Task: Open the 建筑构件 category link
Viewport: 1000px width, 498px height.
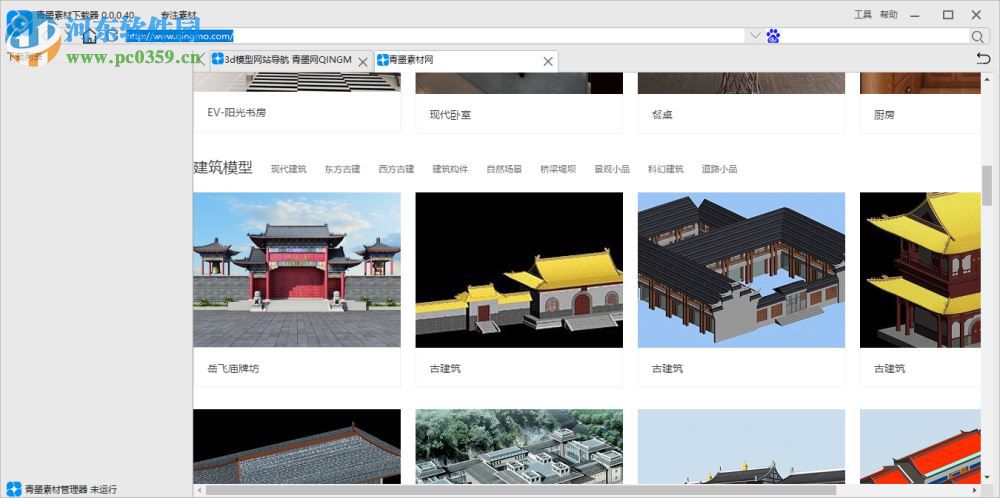Action: coord(450,169)
